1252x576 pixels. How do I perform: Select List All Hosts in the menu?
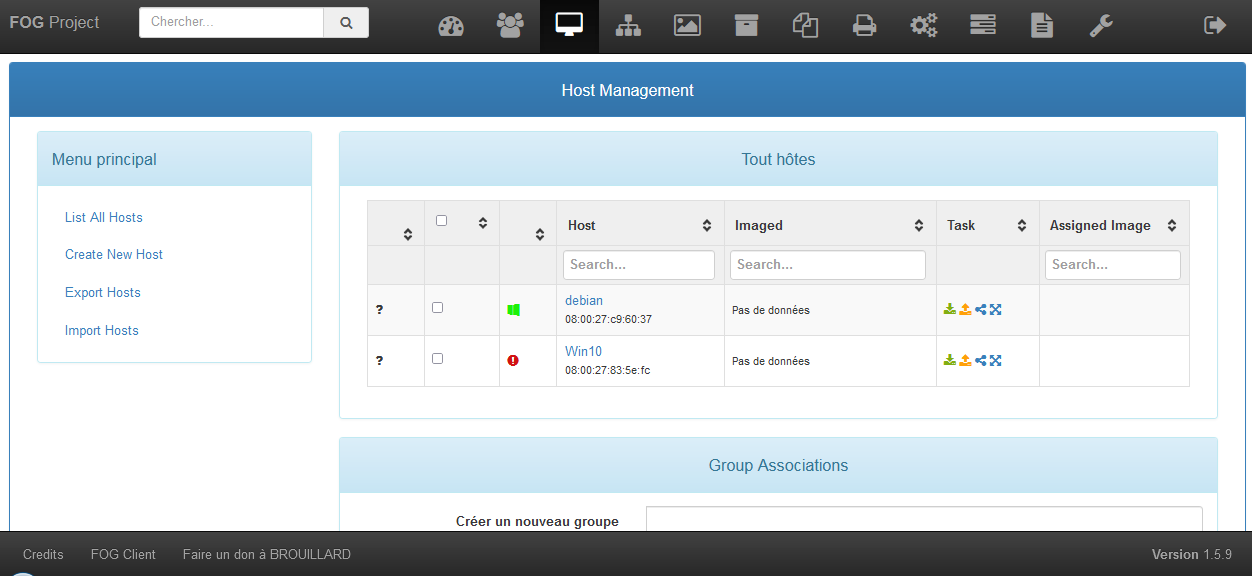104,217
